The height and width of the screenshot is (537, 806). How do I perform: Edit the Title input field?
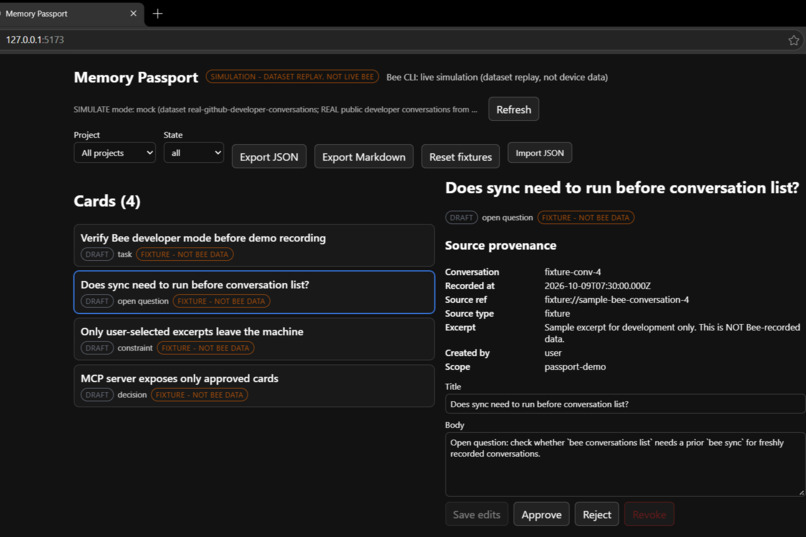click(x=625, y=404)
